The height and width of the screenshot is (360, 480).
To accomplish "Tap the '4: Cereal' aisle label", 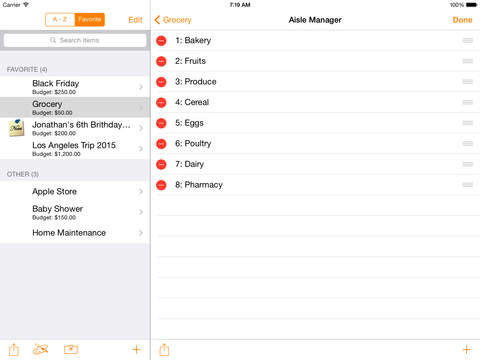I will click(x=192, y=102).
